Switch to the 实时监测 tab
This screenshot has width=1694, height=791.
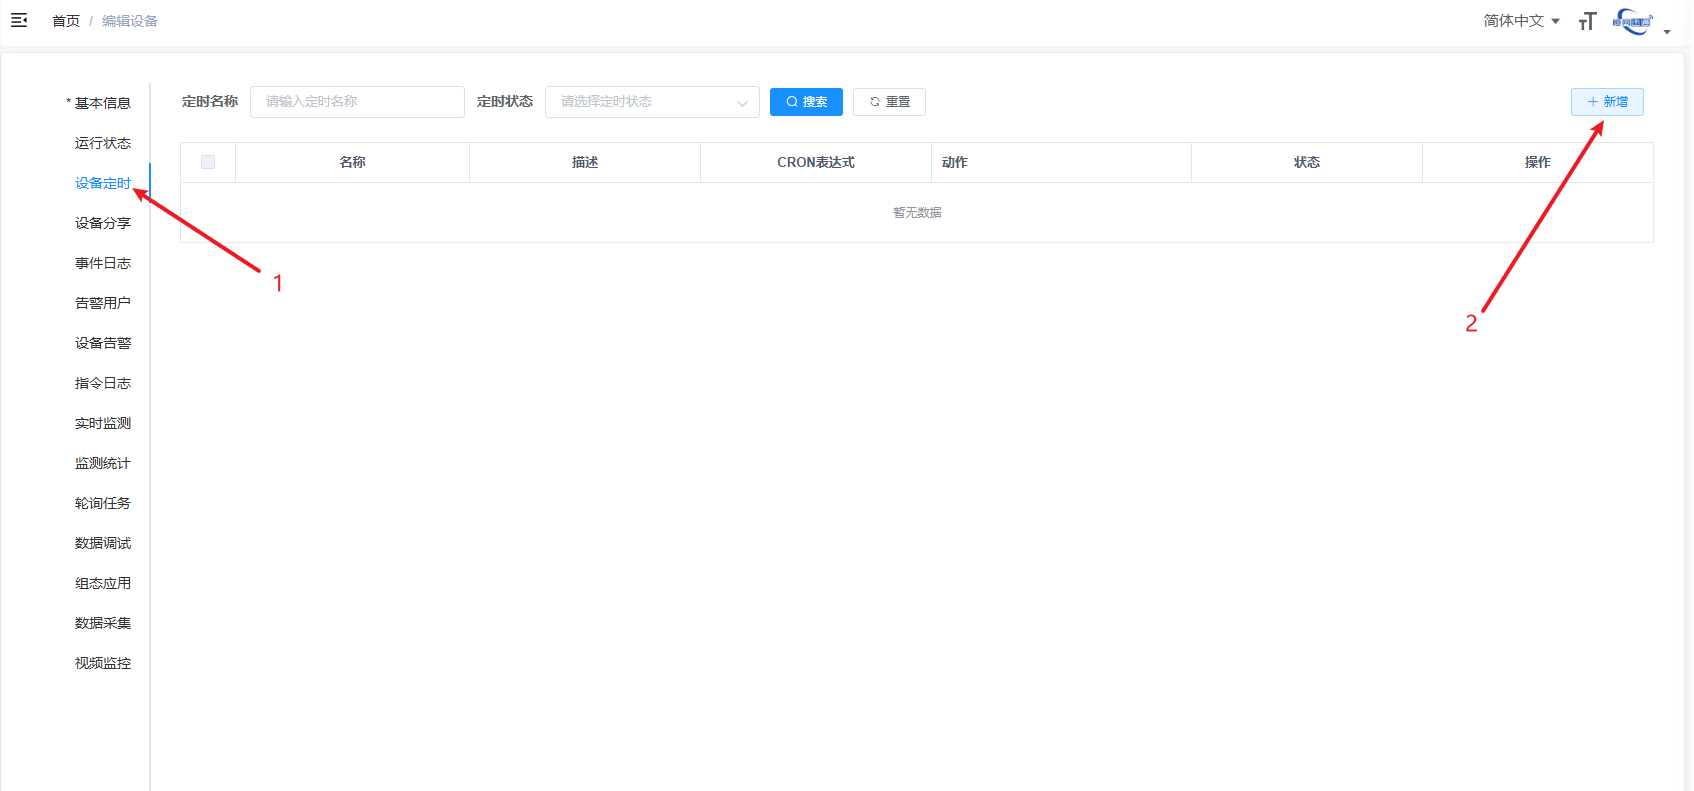[102, 423]
